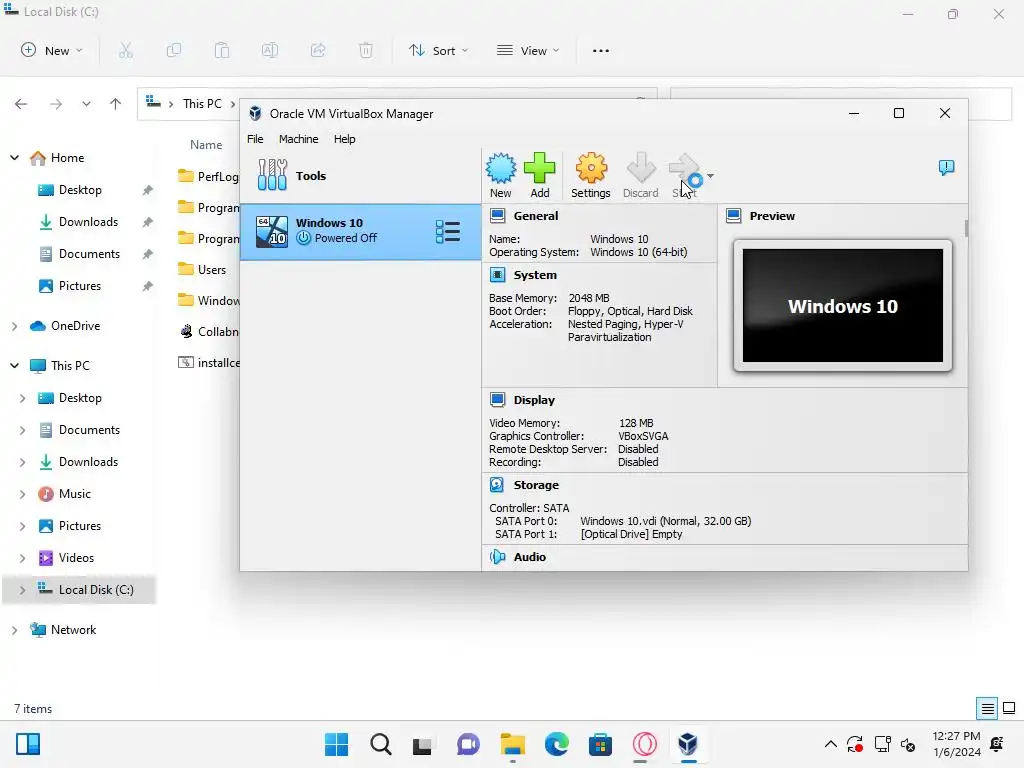Click the System section header

click(535, 276)
